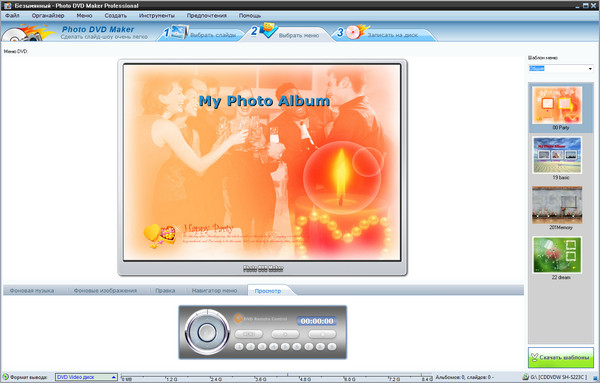Open the Меню menu
The image size is (600, 383).
pos(84,16)
